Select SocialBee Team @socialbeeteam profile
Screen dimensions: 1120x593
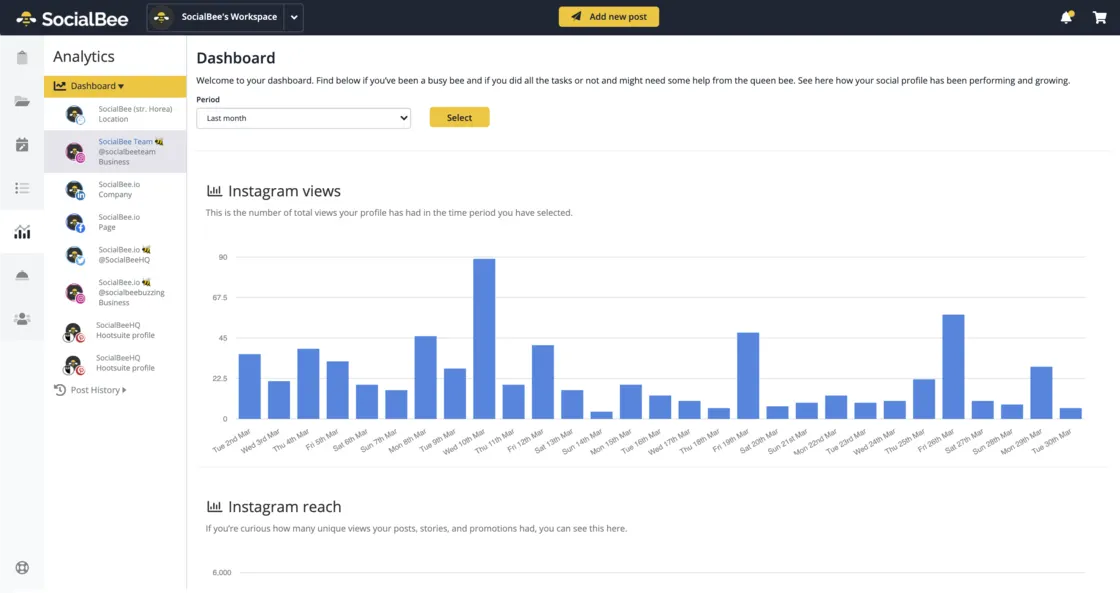(115, 151)
